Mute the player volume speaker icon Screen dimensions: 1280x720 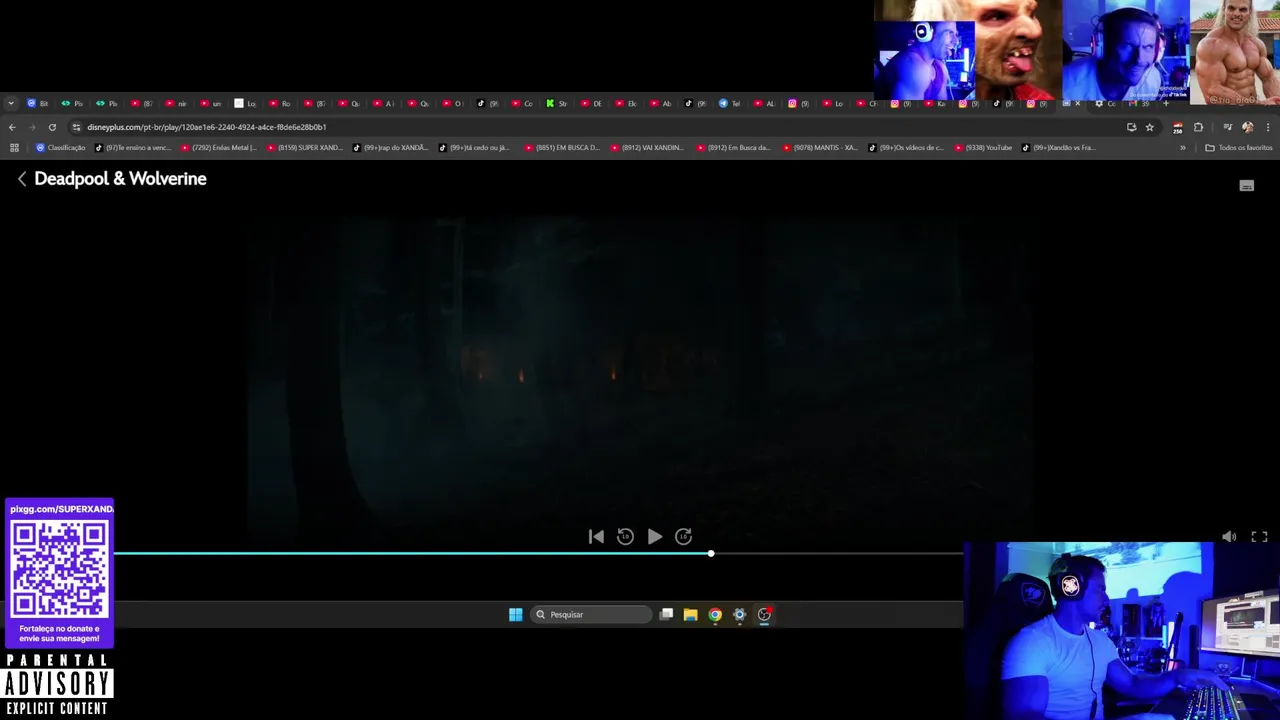1229,537
